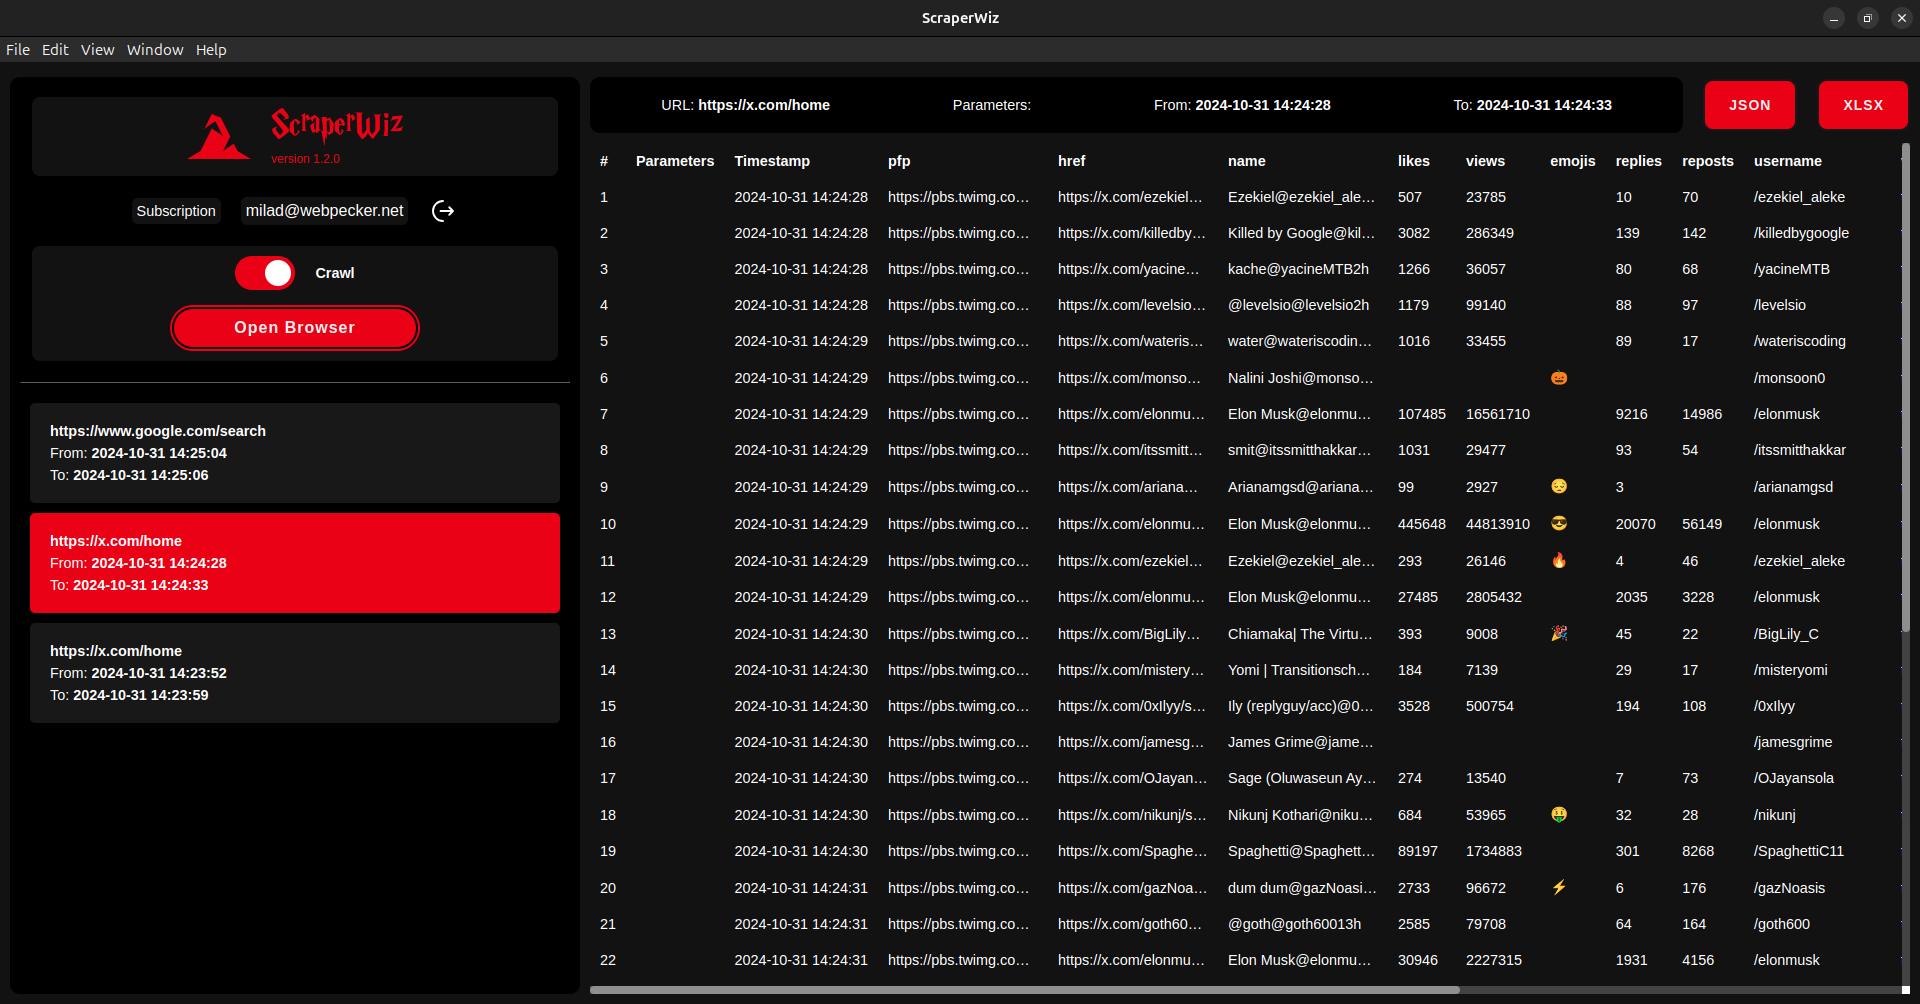Click name kache@yacineMTB2h in row 3
1920x1004 pixels.
point(1298,269)
